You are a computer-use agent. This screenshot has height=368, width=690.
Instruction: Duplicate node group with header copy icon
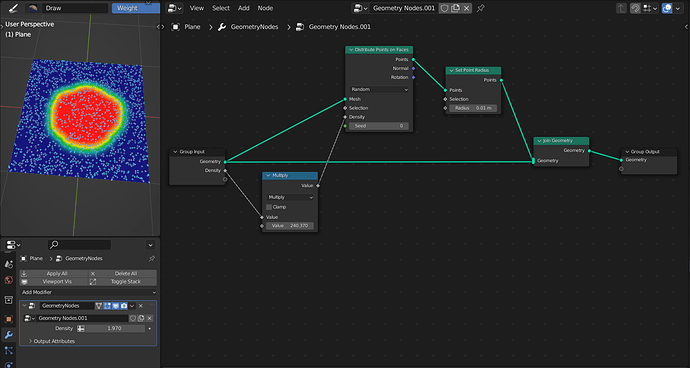pos(455,8)
